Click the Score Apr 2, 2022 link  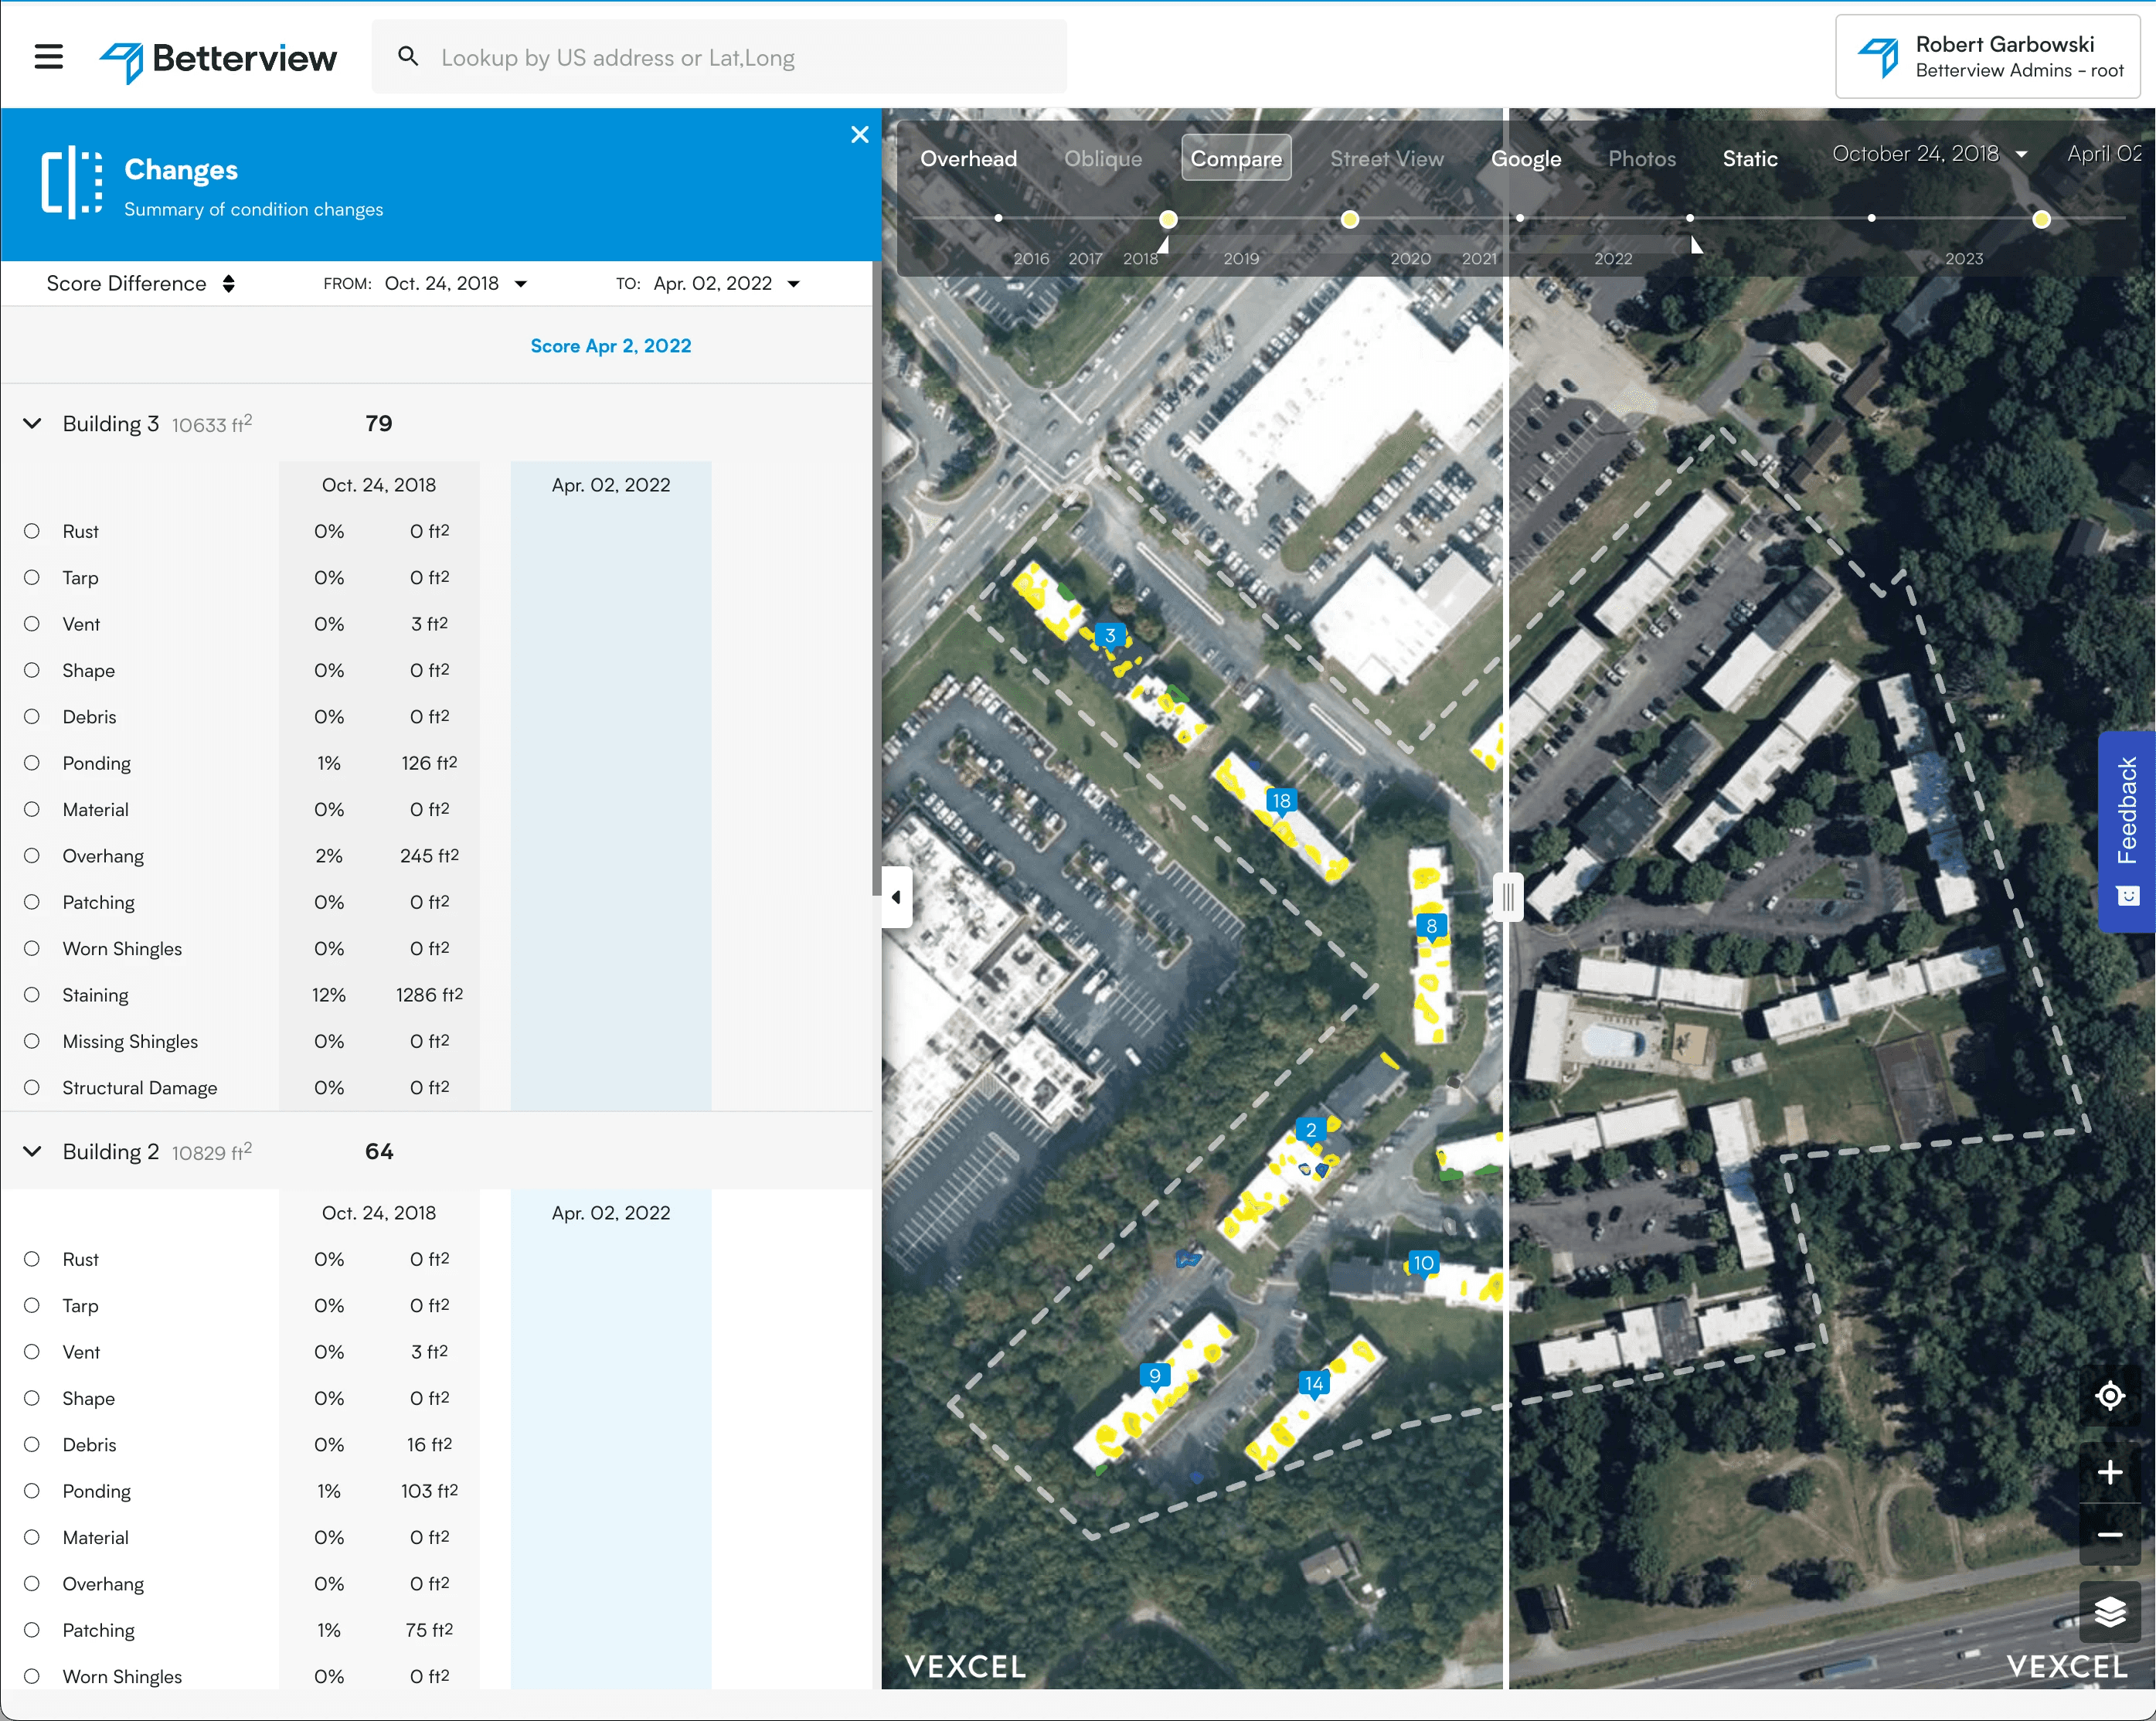pos(610,346)
